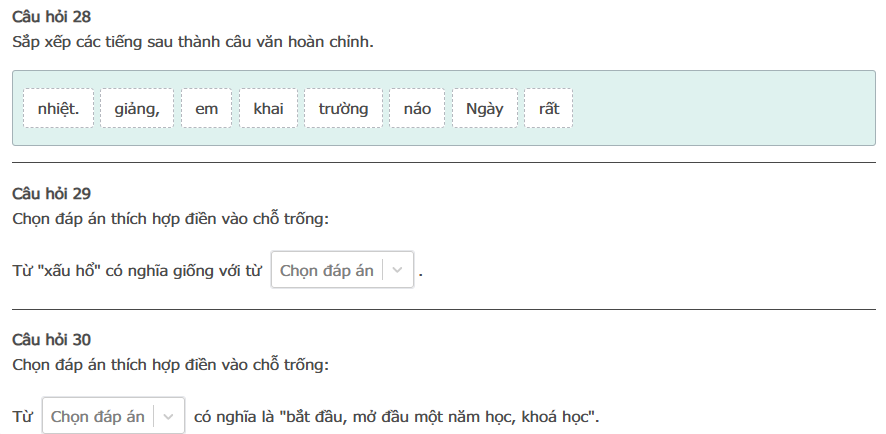Open the "Chọn đáp án" dropdown in question 30
This screenshot has height=434, width=886.
(x=98, y=416)
